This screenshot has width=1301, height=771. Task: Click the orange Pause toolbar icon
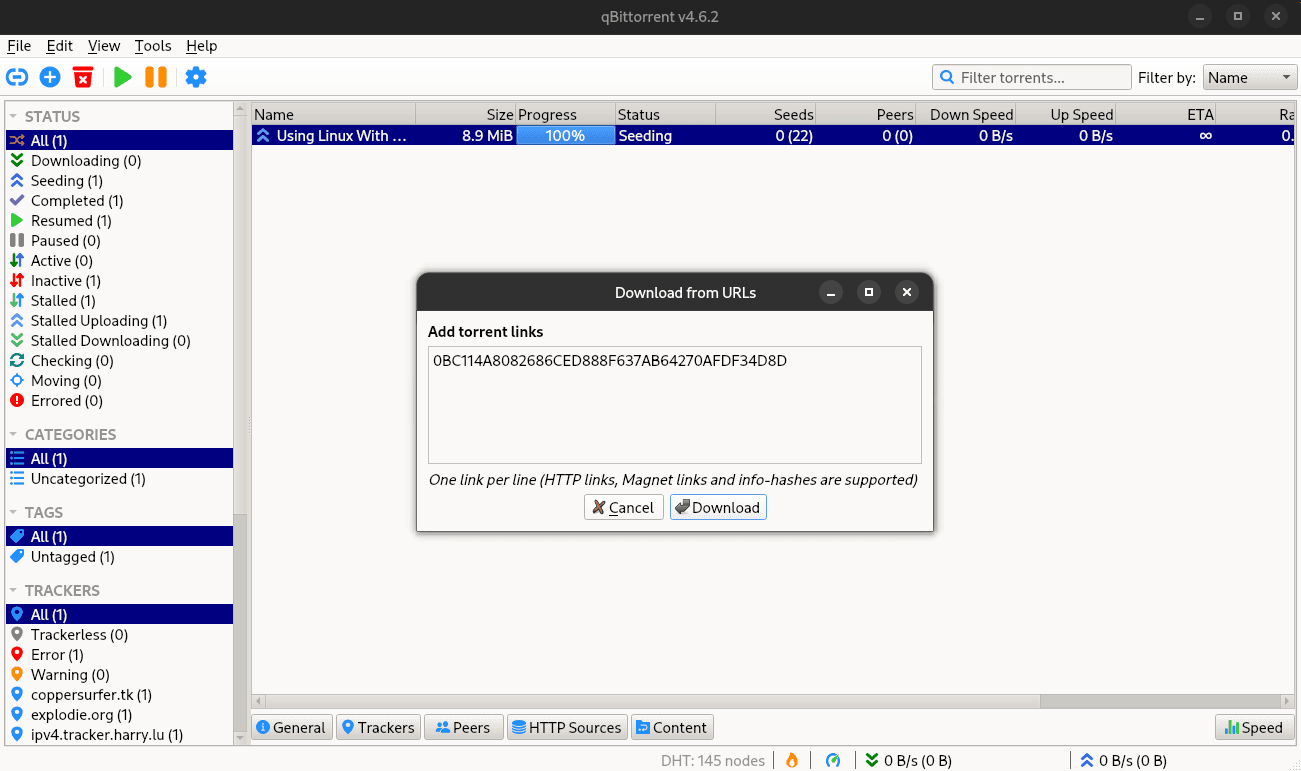(x=156, y=77)
